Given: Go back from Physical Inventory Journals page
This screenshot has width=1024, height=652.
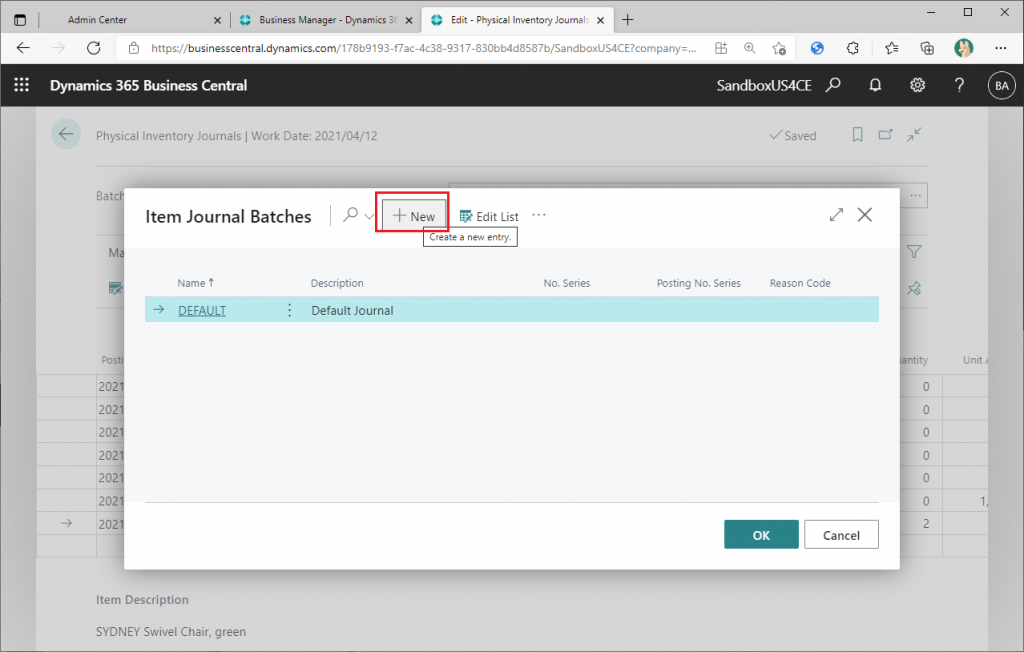Looking at the screenshot, I should (66, 135).
